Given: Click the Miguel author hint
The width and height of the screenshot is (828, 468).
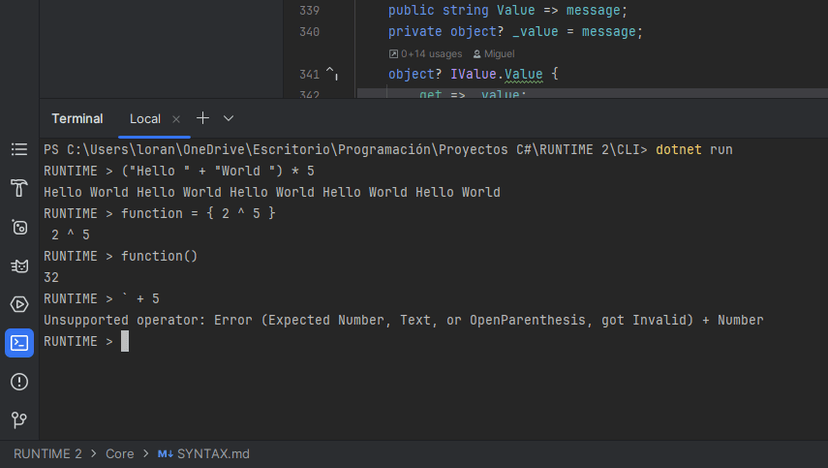Looking at the screenshot, I should [x=493, y=53].
